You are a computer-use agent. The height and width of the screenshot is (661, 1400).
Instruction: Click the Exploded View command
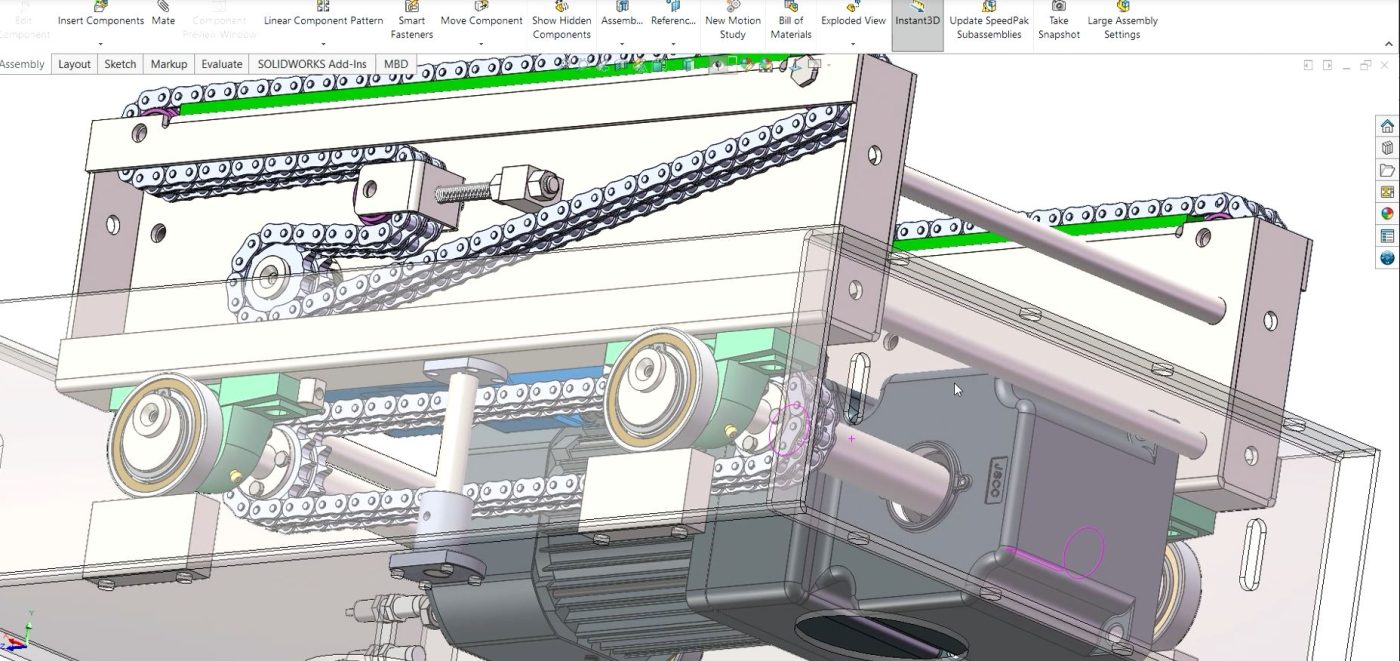tap(852, 18)
